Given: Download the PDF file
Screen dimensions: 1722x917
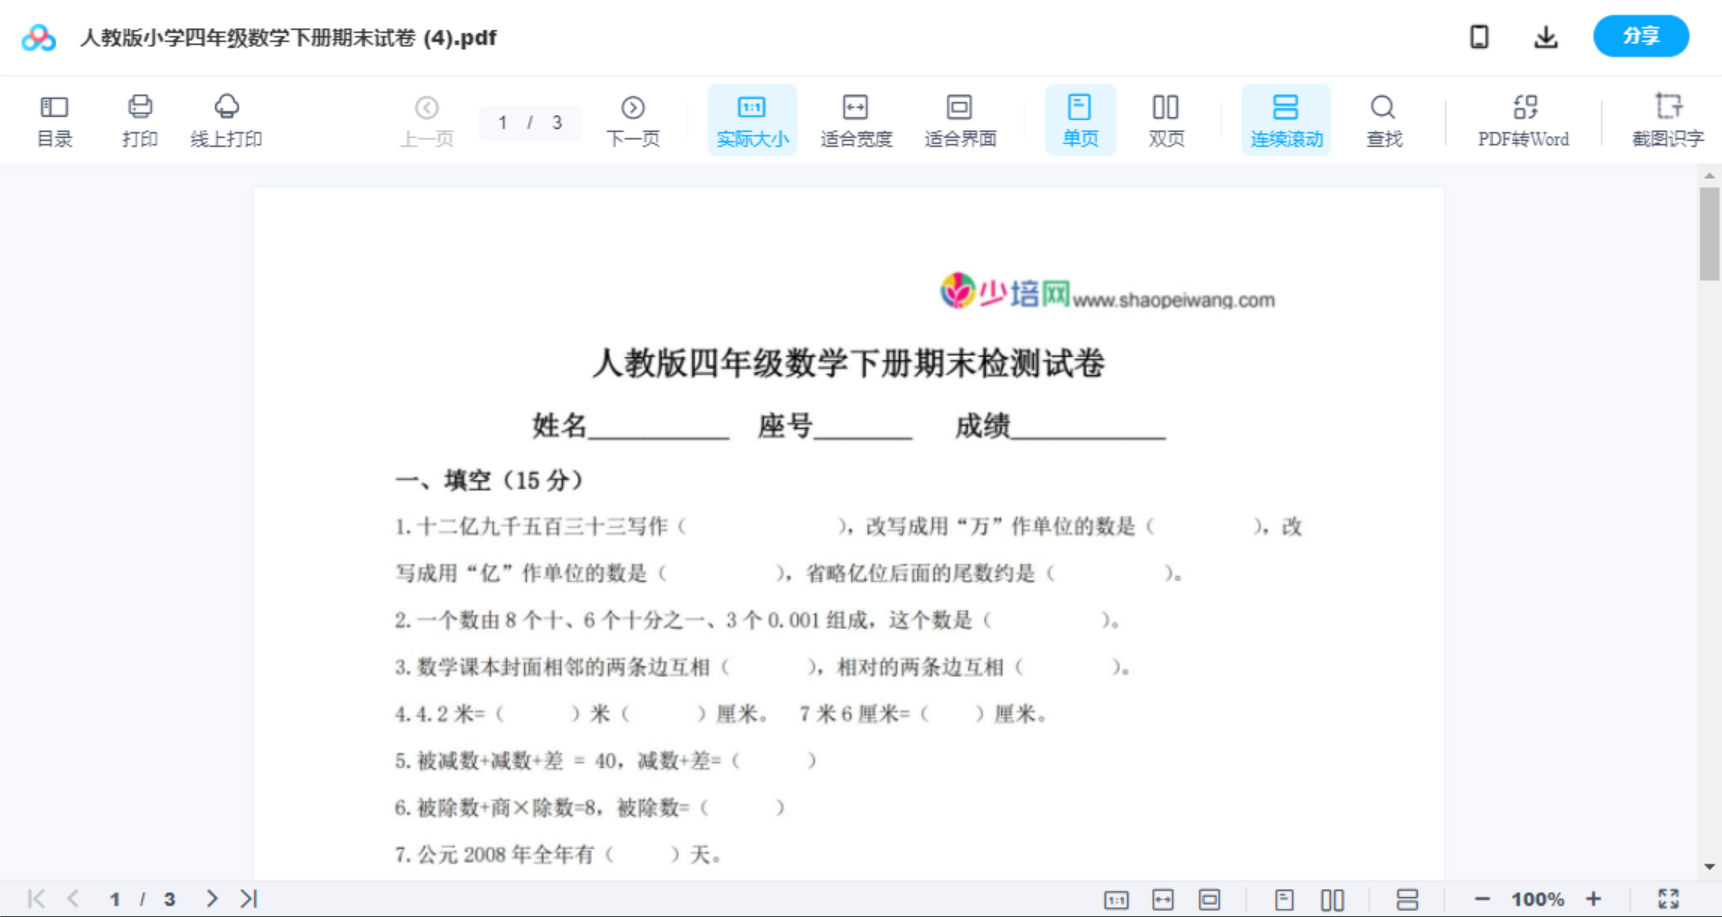Looking at the screenshot, I should point(1546,37).
